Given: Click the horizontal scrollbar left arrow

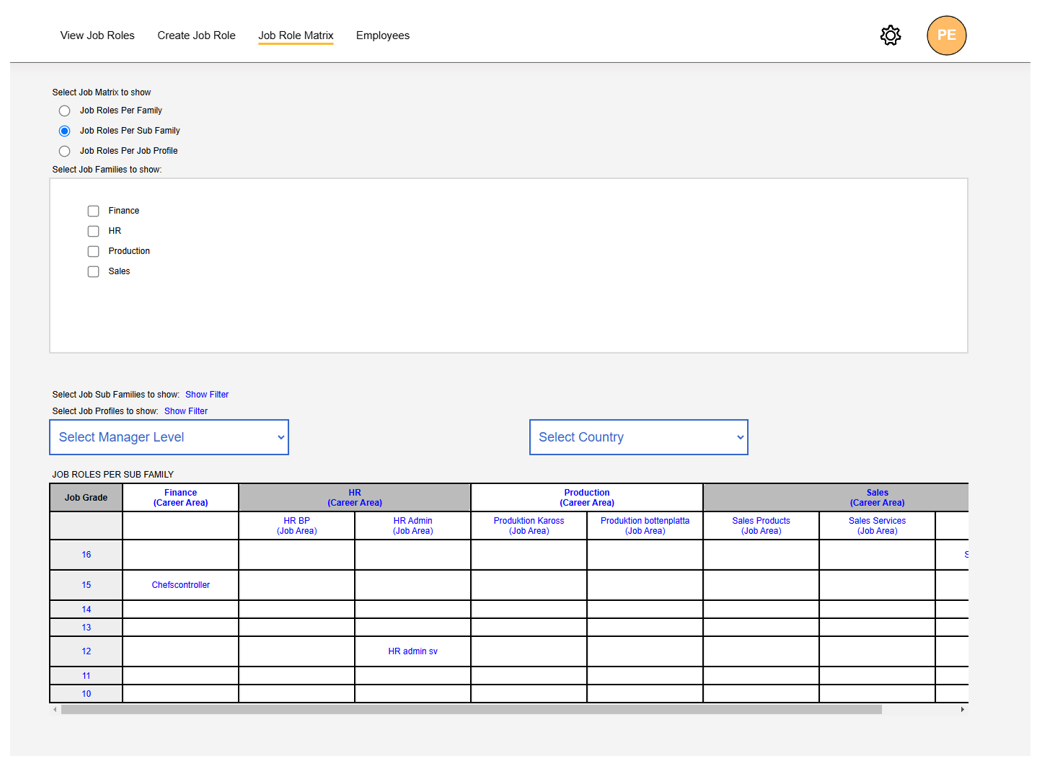Looking at the screenshot, I should (x=55, y=710).
